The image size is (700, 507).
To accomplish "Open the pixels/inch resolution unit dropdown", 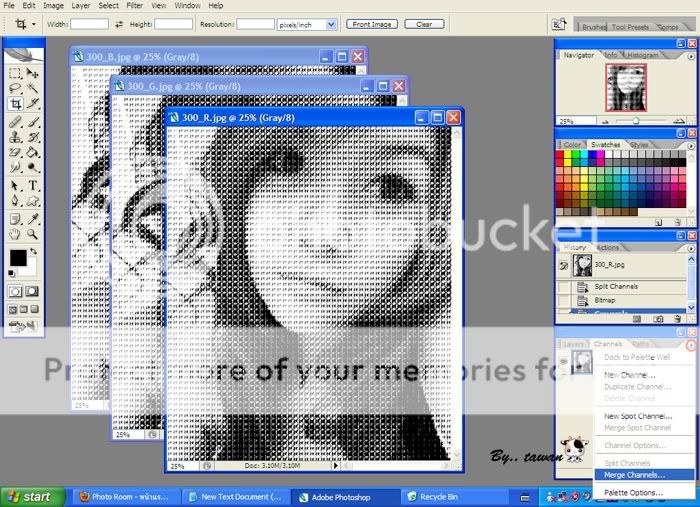I will coord(331,23).
